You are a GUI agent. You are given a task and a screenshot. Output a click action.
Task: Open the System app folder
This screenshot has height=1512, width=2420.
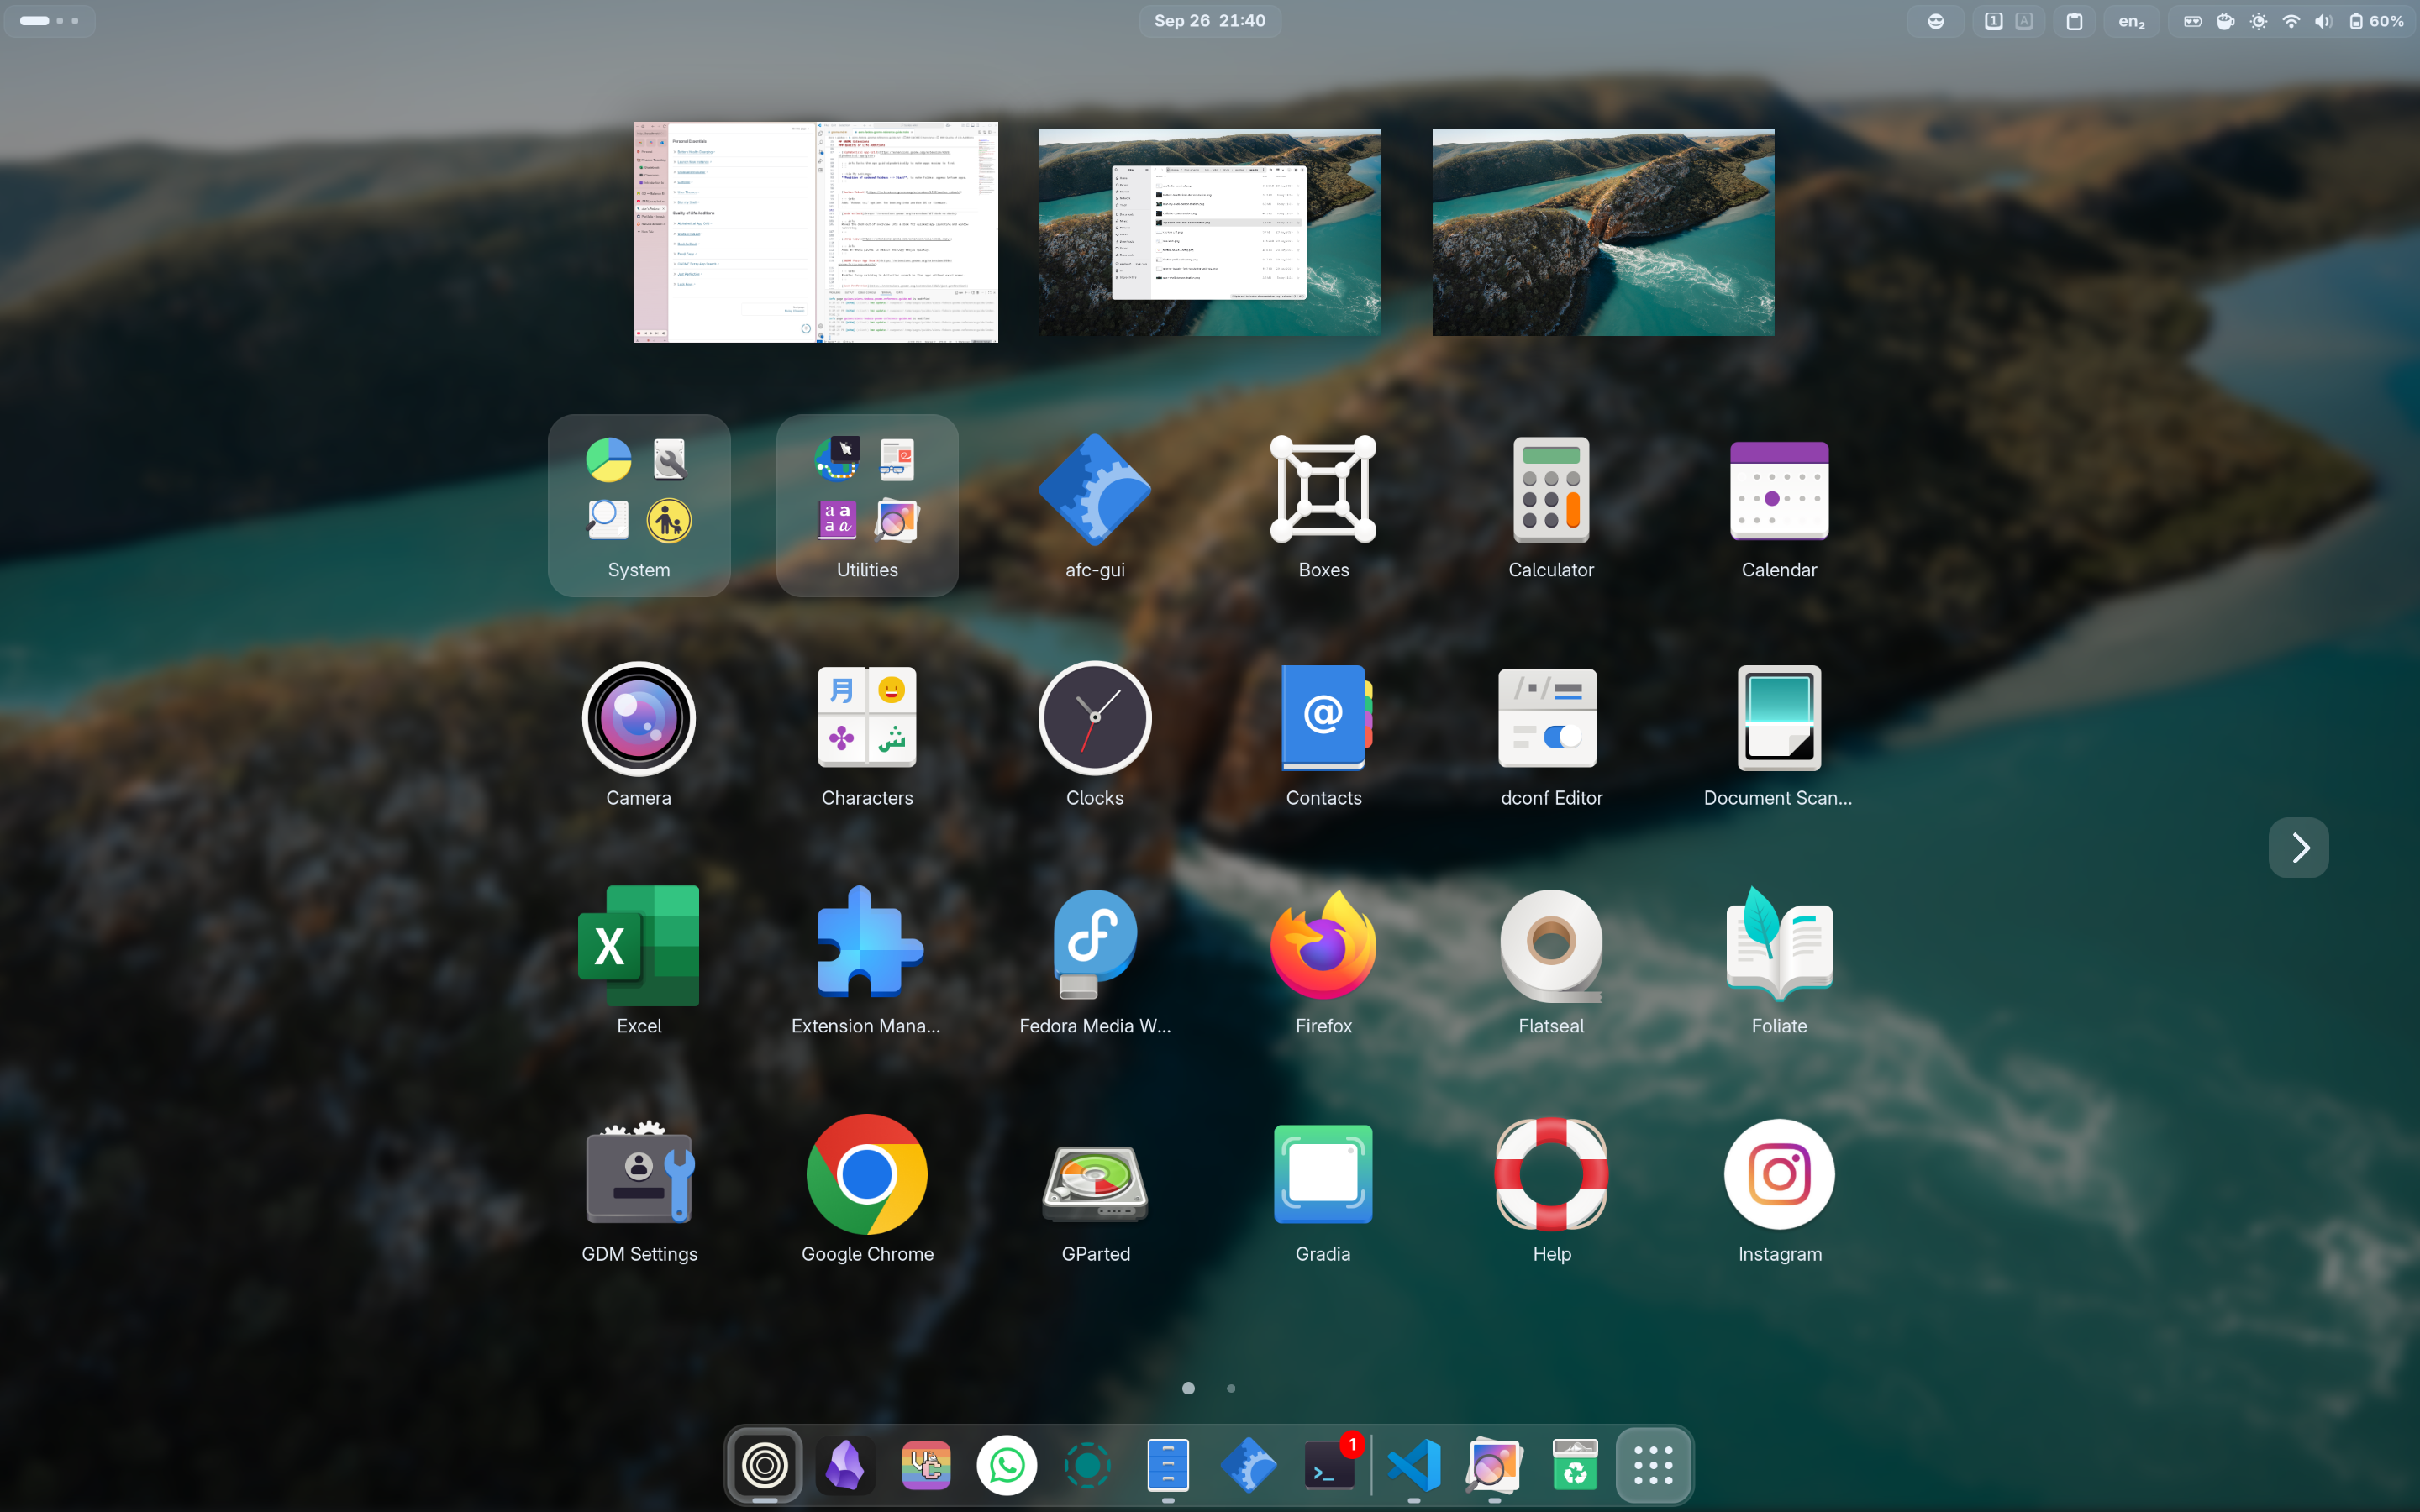639,490
